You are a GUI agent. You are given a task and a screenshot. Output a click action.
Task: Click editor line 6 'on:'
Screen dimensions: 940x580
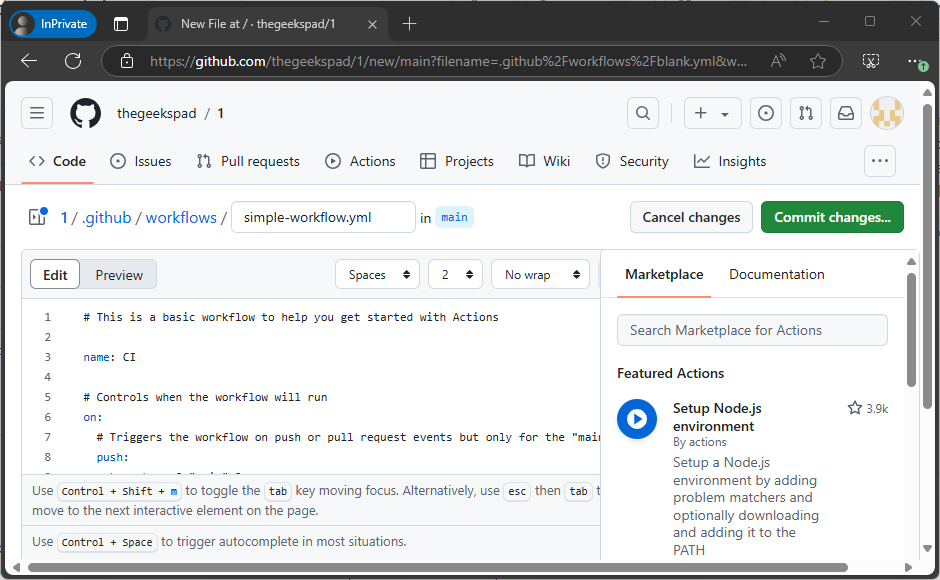click(x=93, y=417)
